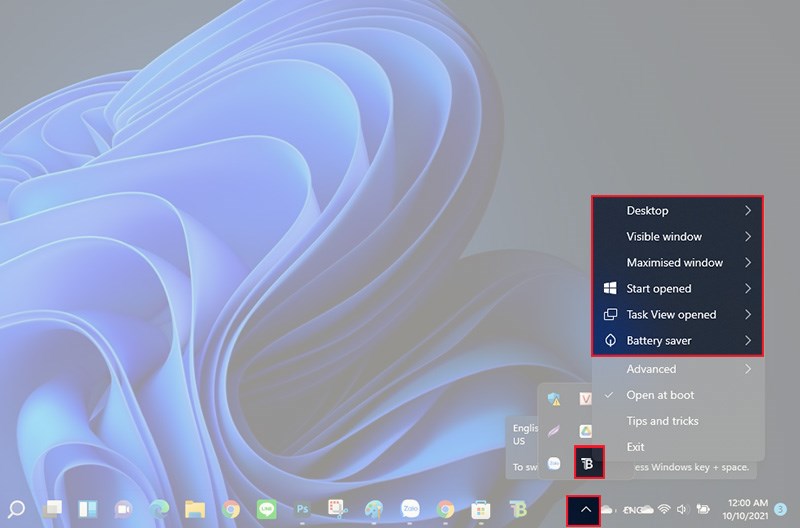Open the Paint palette taskbar icon

(374, 509)
